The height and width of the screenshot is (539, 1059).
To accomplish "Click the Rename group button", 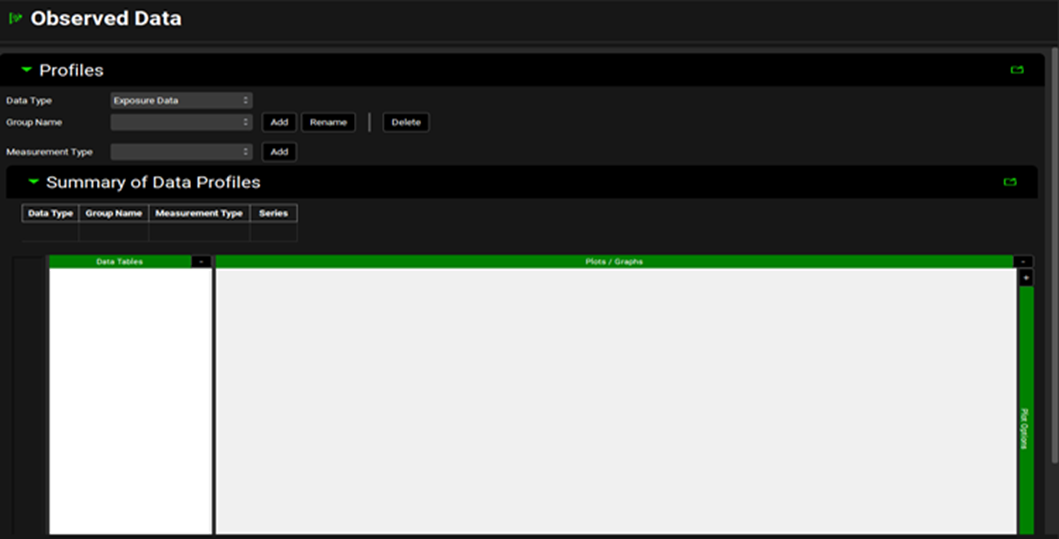I will point(328,122).
